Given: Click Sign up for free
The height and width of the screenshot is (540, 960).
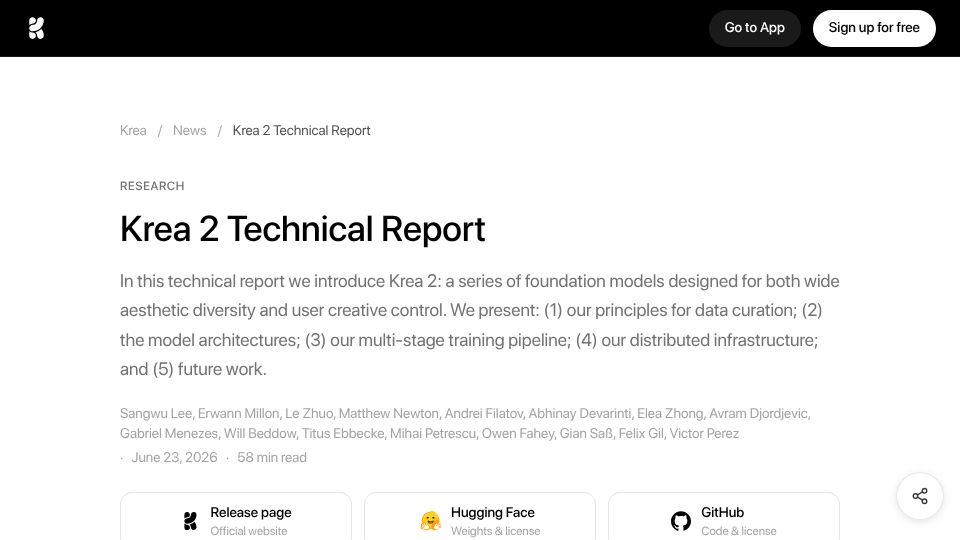Looking at the screenshot, I should coord(874,28).
